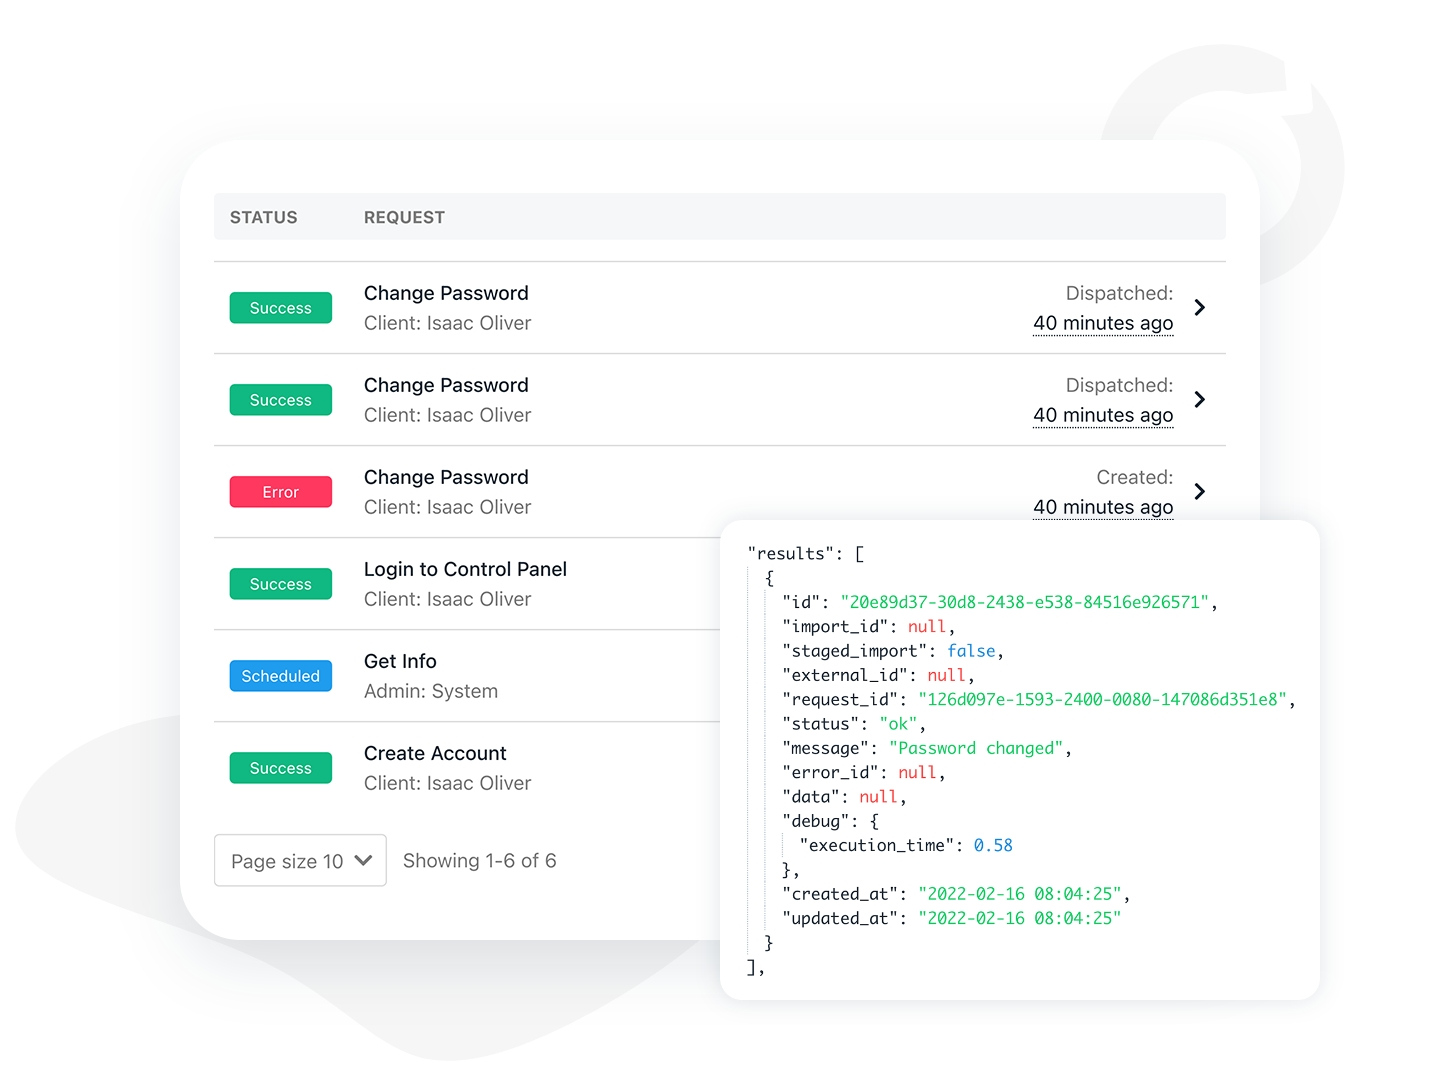
Task: Click the Success badge on second Change Password row
Action: coord(280,399)
